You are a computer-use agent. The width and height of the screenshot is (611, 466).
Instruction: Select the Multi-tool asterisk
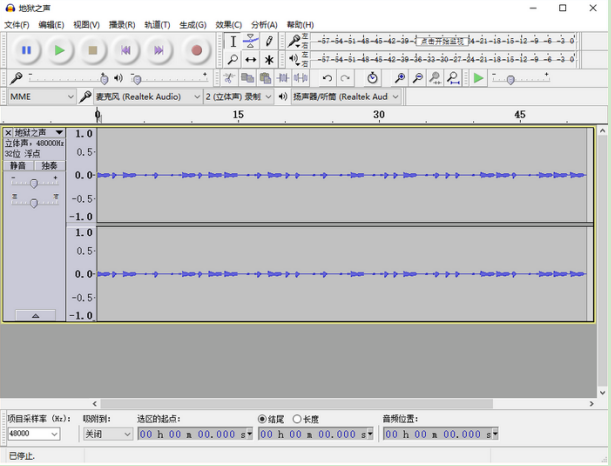coord(269,60)
